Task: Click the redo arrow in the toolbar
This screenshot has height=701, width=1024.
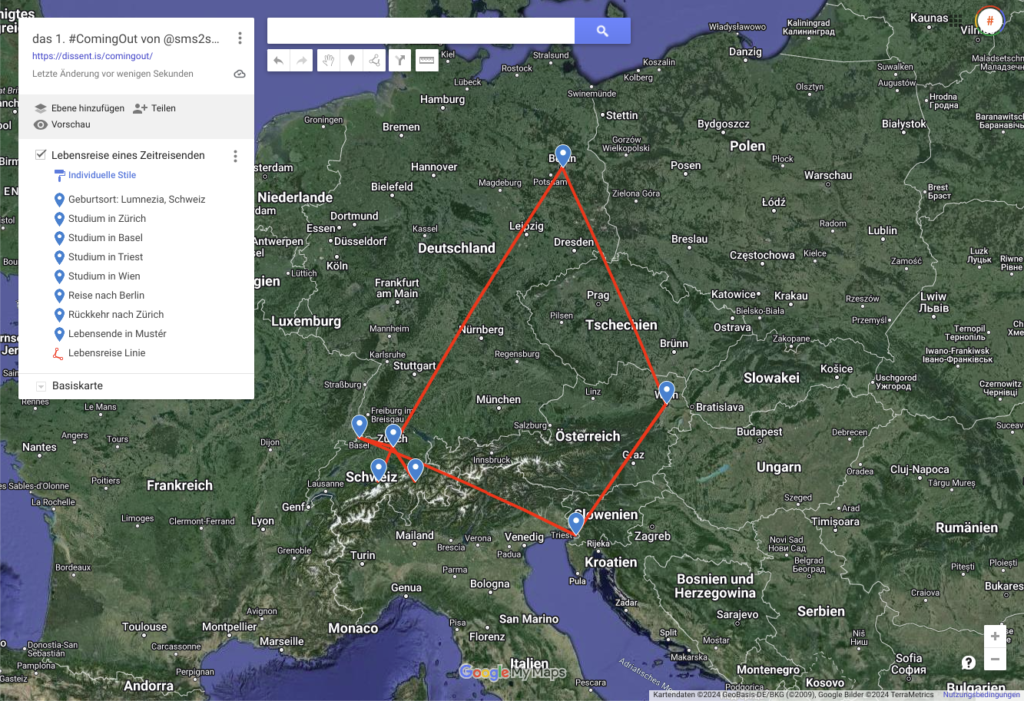Action: [x=301, y=61]
